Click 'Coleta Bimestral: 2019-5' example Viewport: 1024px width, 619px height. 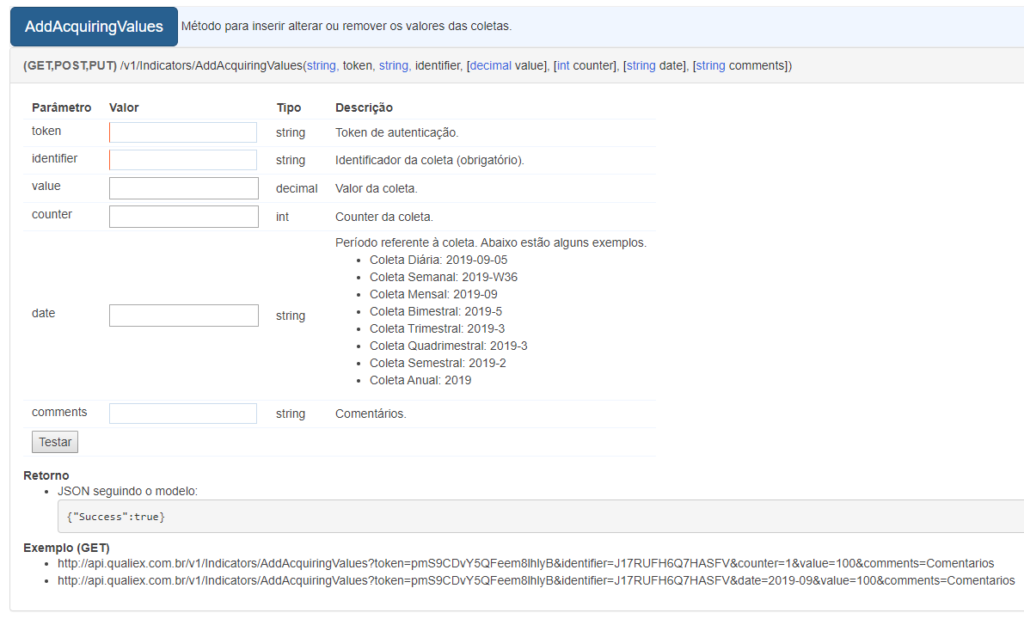tap(436, 311)
